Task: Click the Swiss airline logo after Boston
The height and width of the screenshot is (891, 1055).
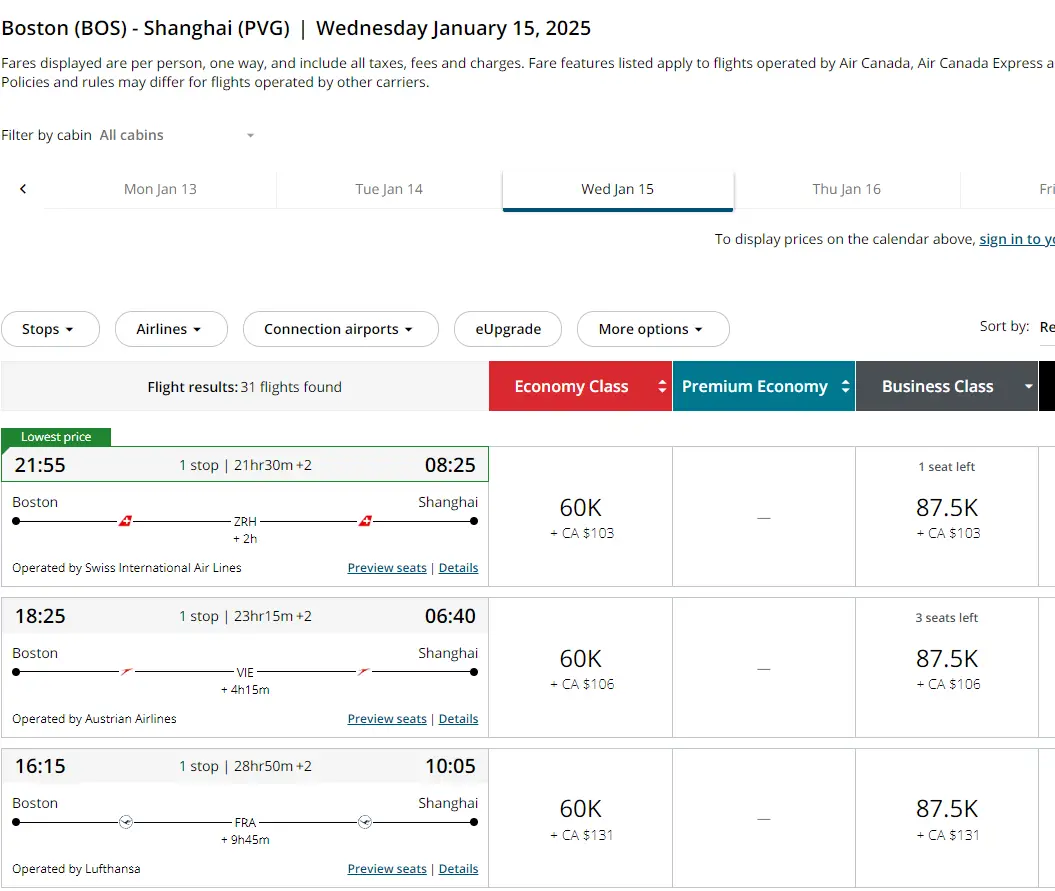Action: (125, 521)
